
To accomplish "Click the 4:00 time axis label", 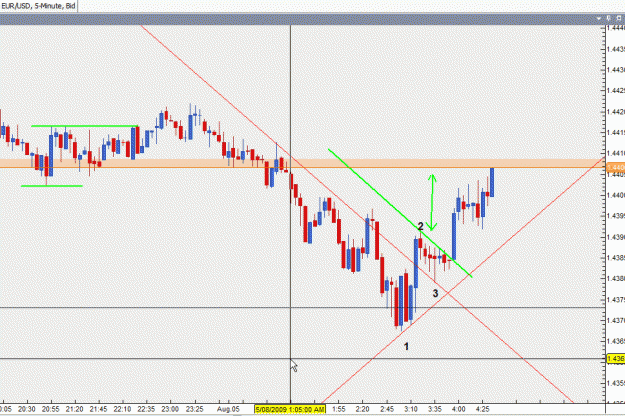I will [458, 409].
